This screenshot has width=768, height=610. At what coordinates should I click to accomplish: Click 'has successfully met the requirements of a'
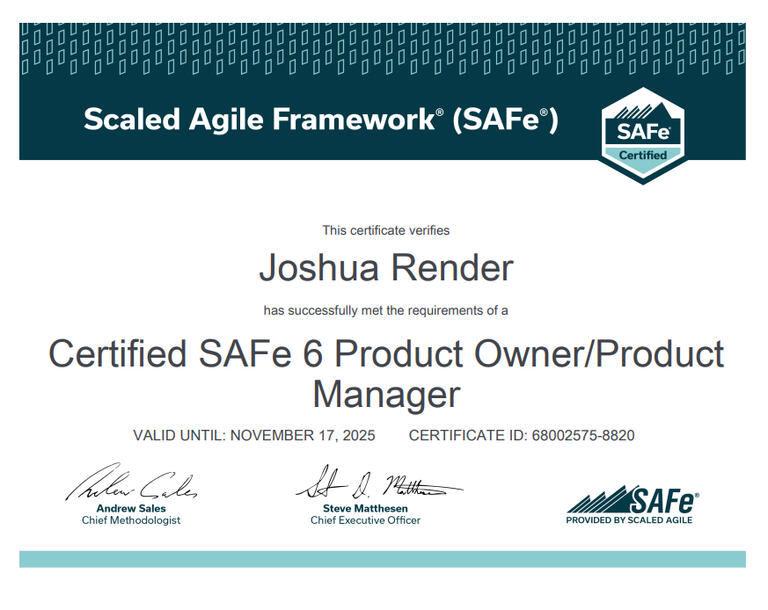(386, 311)
